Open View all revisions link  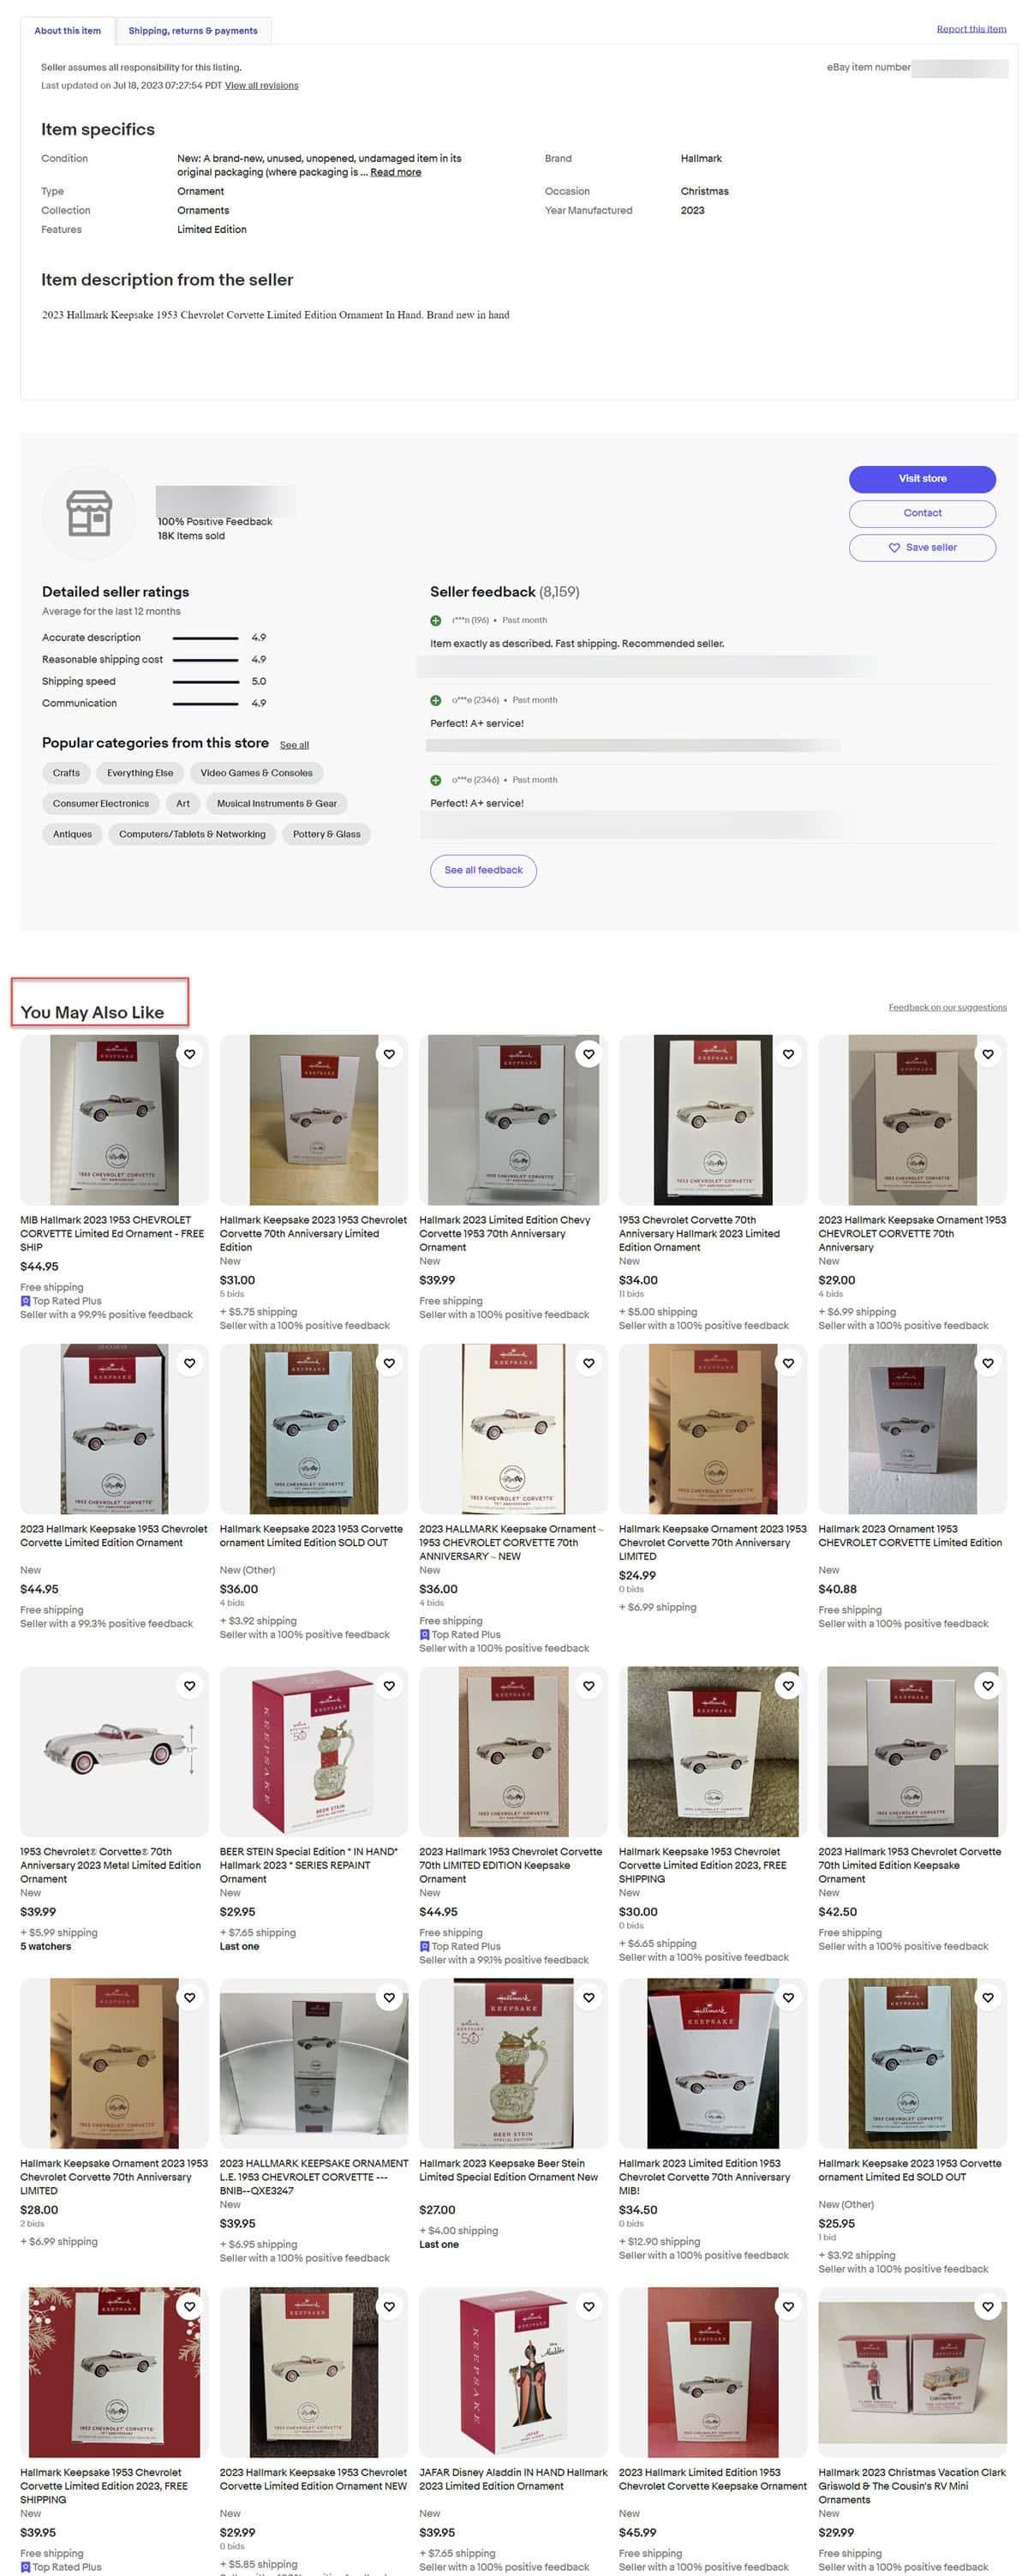coord(261,86)
